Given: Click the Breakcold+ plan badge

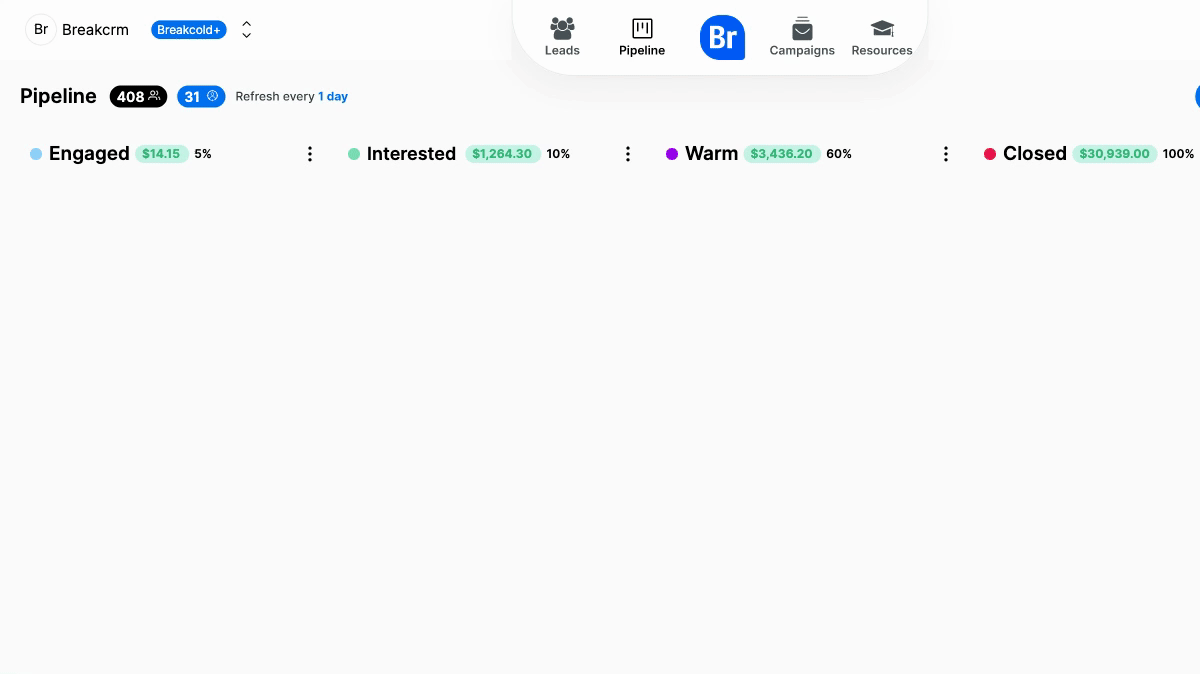Looking at the screenshot, I should [189, 30].
